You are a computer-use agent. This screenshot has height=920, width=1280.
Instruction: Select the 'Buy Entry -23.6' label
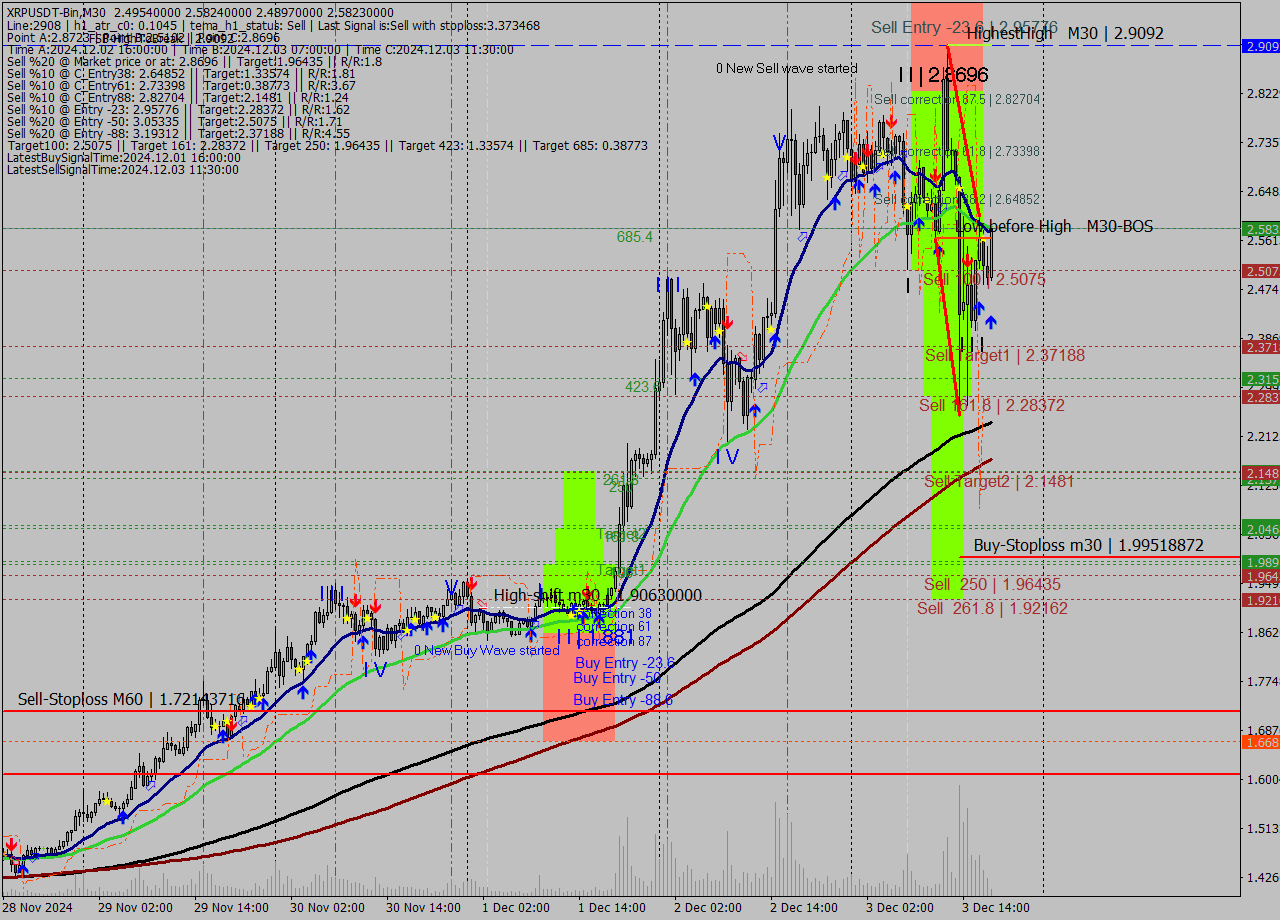[624, 663]
